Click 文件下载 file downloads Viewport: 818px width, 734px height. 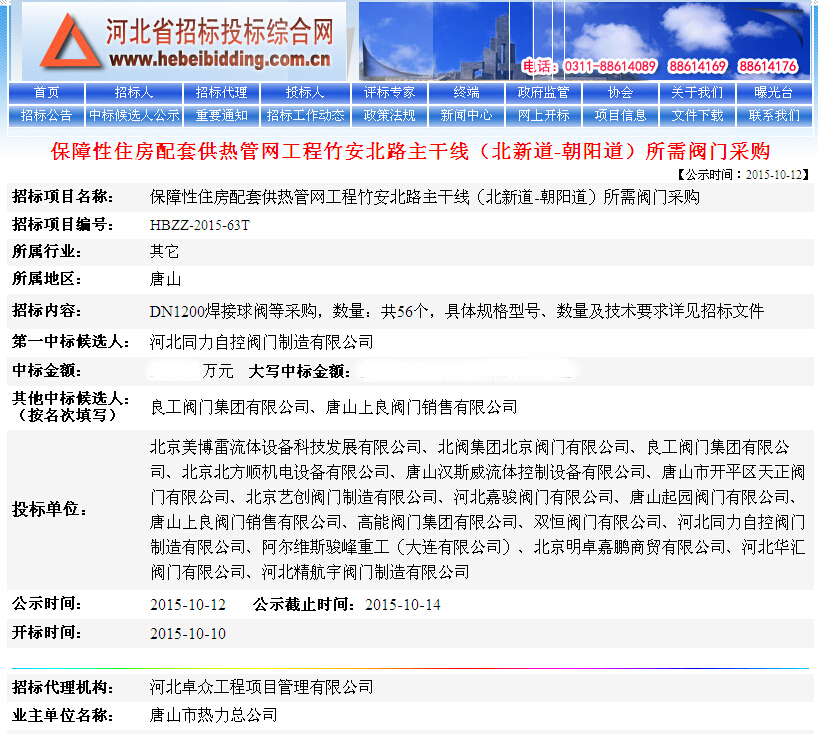pyautogui.click(x=697, y=115)
